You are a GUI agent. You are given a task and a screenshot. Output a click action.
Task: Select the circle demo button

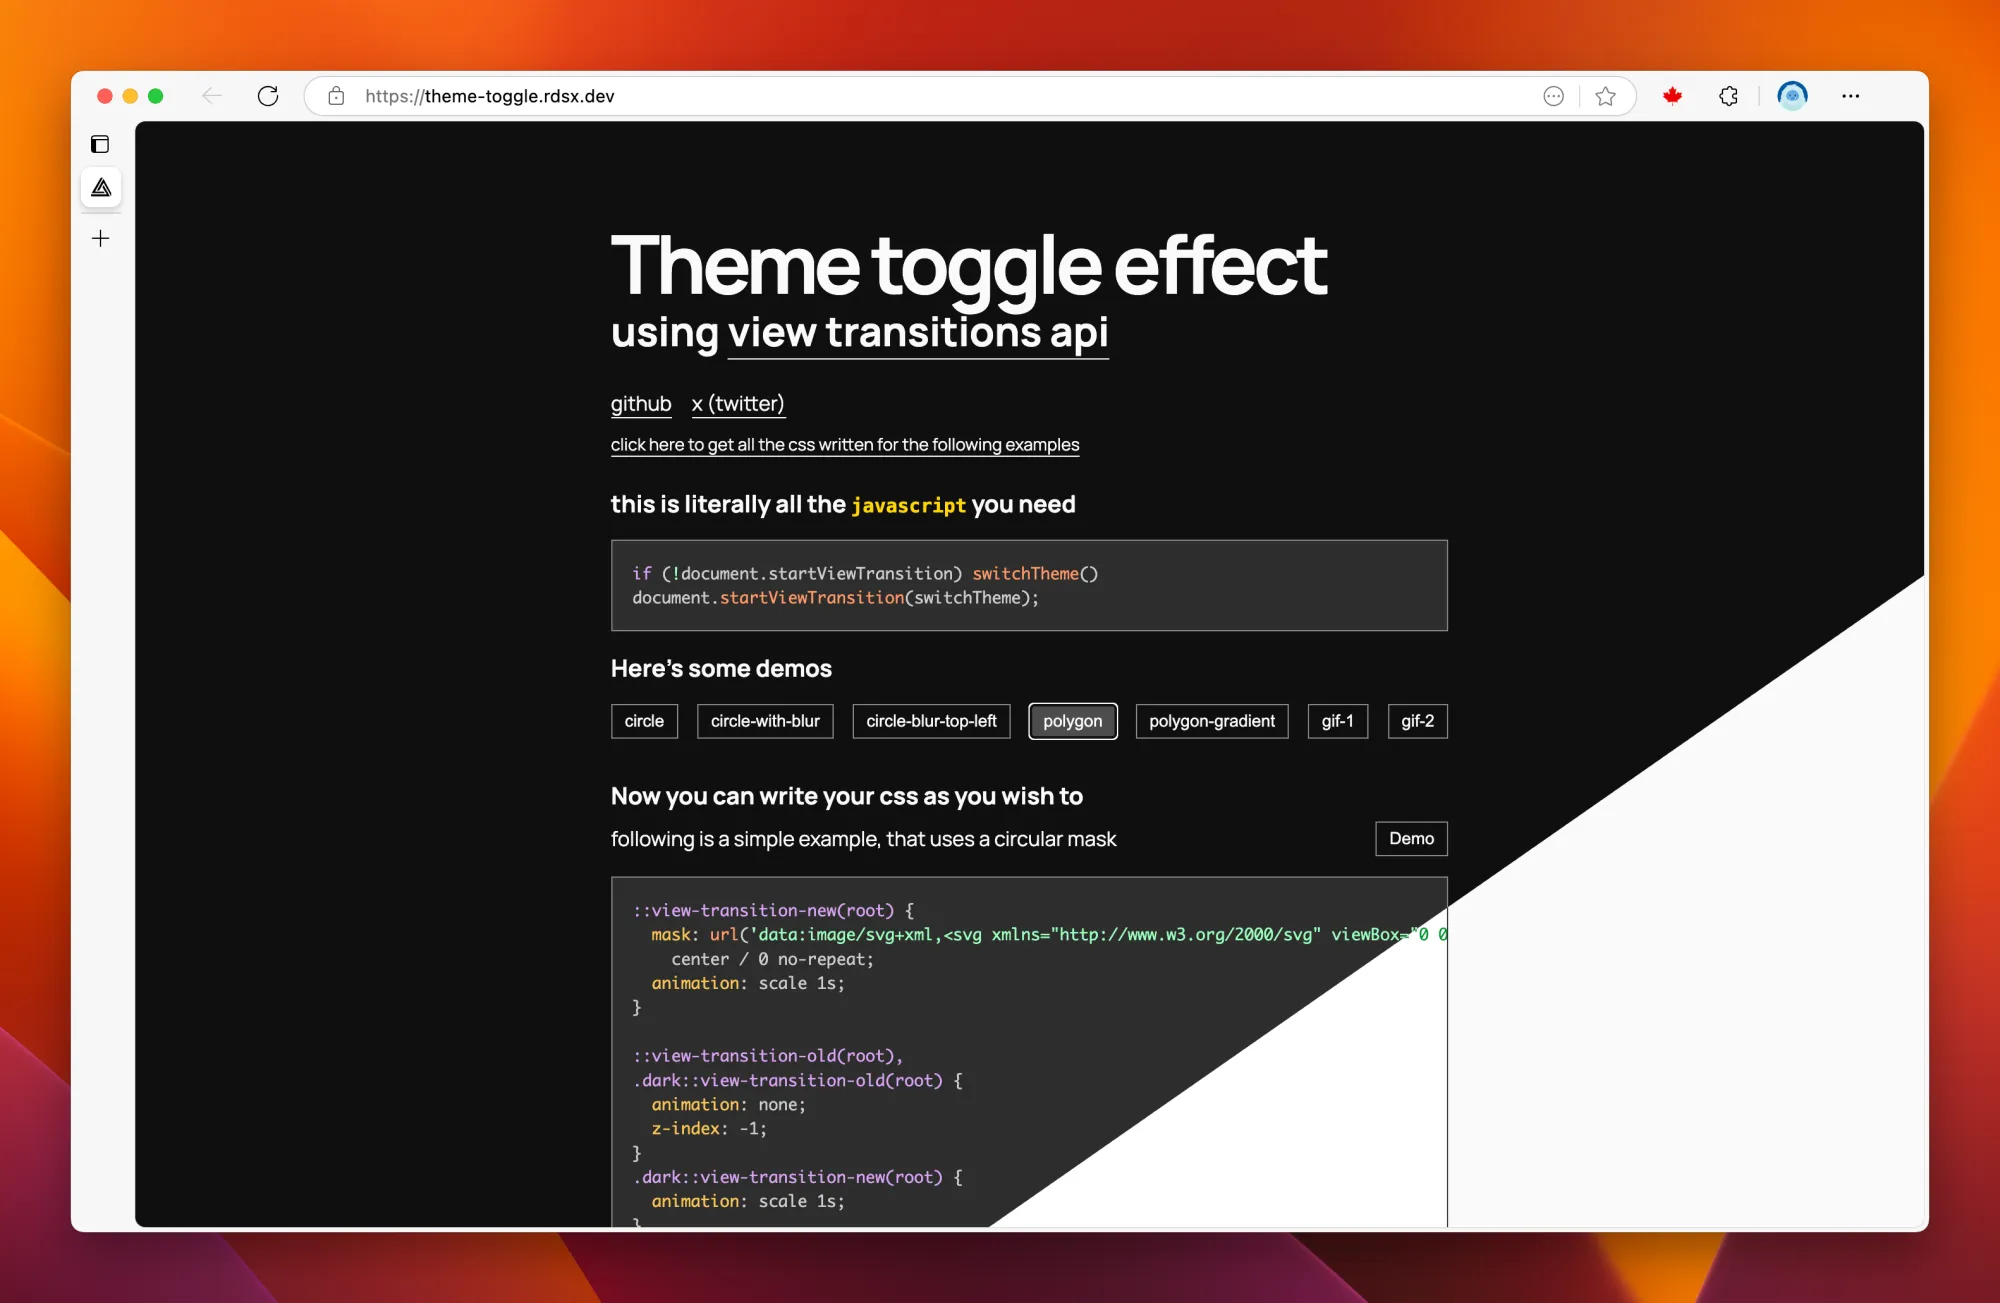click(644, 721)
